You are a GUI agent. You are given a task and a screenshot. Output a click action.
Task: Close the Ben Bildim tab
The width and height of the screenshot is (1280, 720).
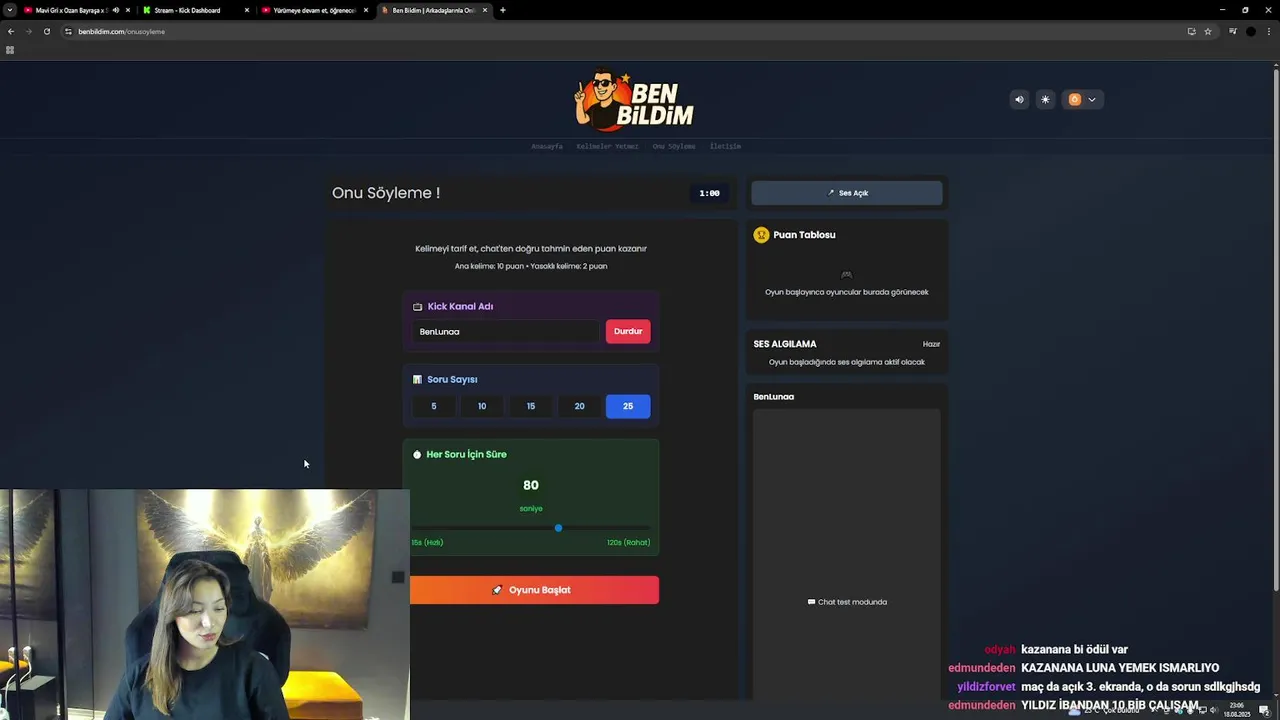pos(485,10)
